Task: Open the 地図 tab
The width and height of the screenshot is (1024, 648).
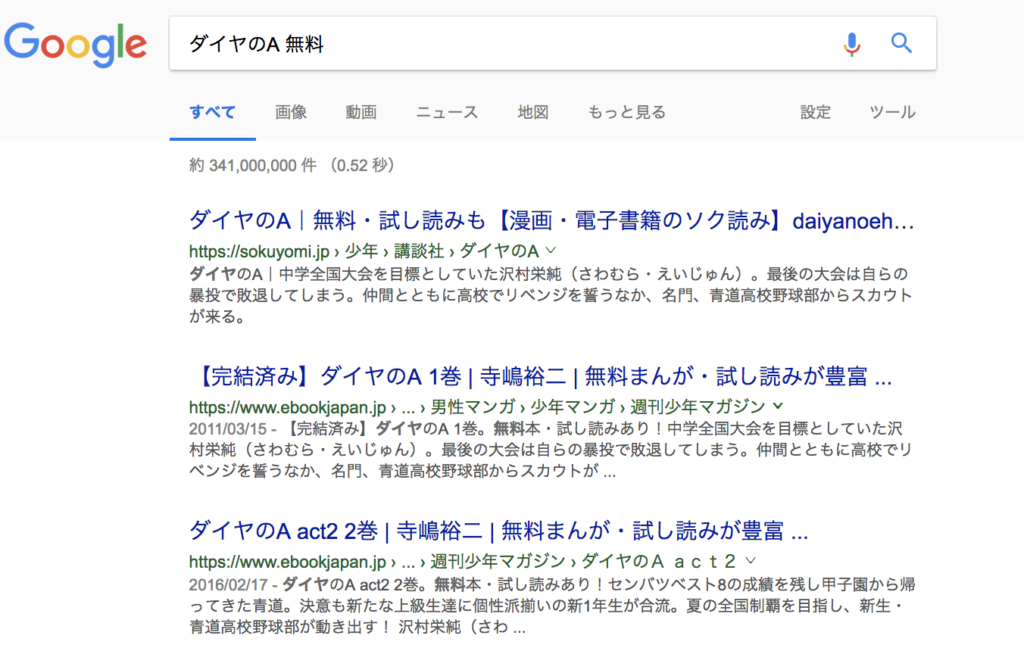Action: point(533,112)
